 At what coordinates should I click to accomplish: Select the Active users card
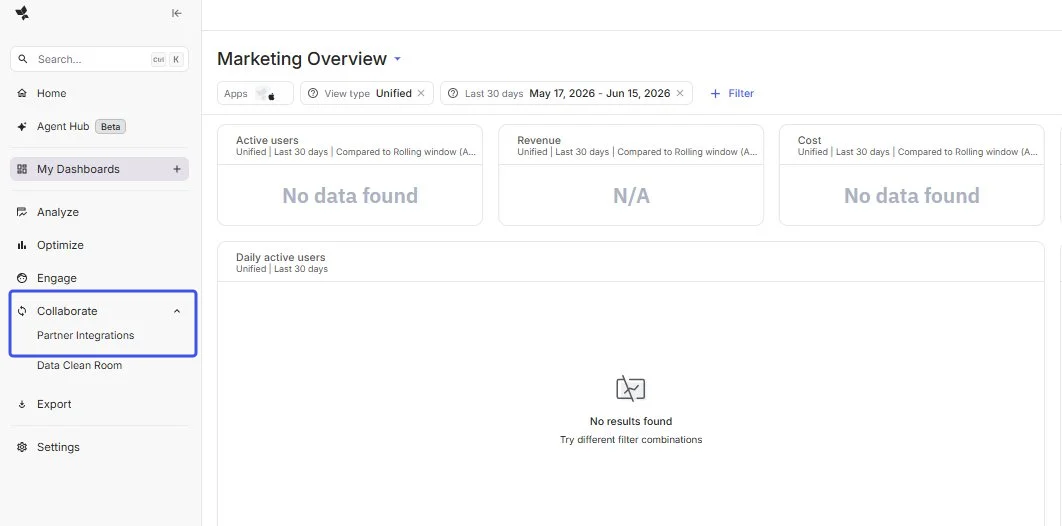pos(350,175)
